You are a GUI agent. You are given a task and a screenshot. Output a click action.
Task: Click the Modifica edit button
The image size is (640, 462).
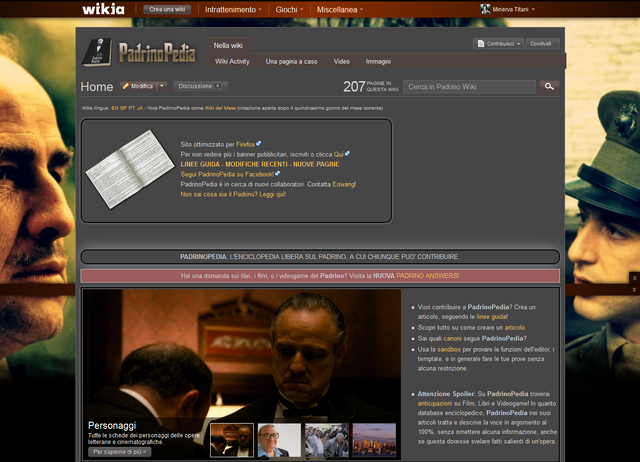pos(138,86)
